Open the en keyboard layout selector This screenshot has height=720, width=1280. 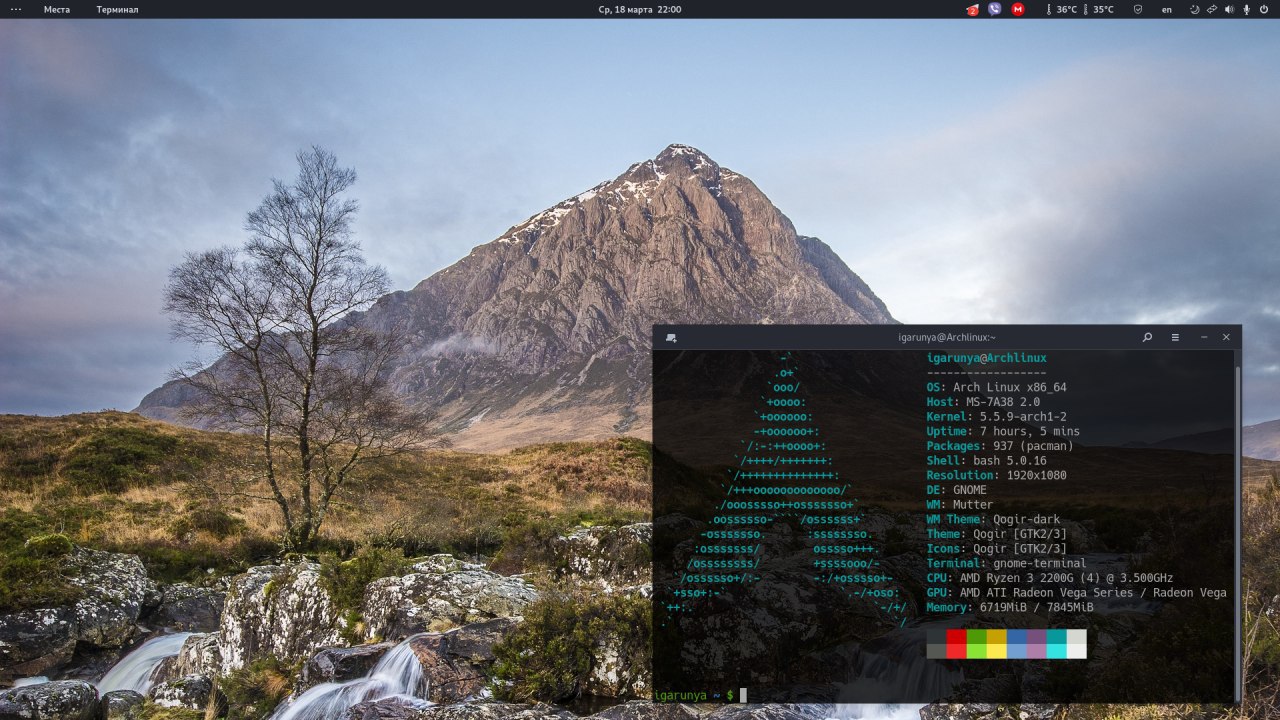point(1166,9)
